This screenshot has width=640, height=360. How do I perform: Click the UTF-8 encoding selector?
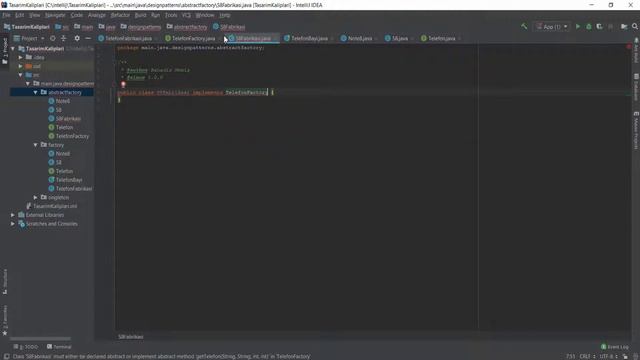click(x=609, y=356)
